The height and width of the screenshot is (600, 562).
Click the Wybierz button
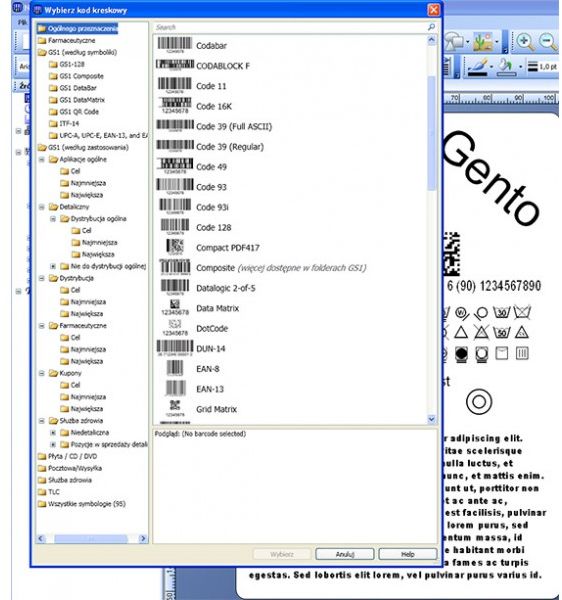pyautogui.click(x=282, y=554)
